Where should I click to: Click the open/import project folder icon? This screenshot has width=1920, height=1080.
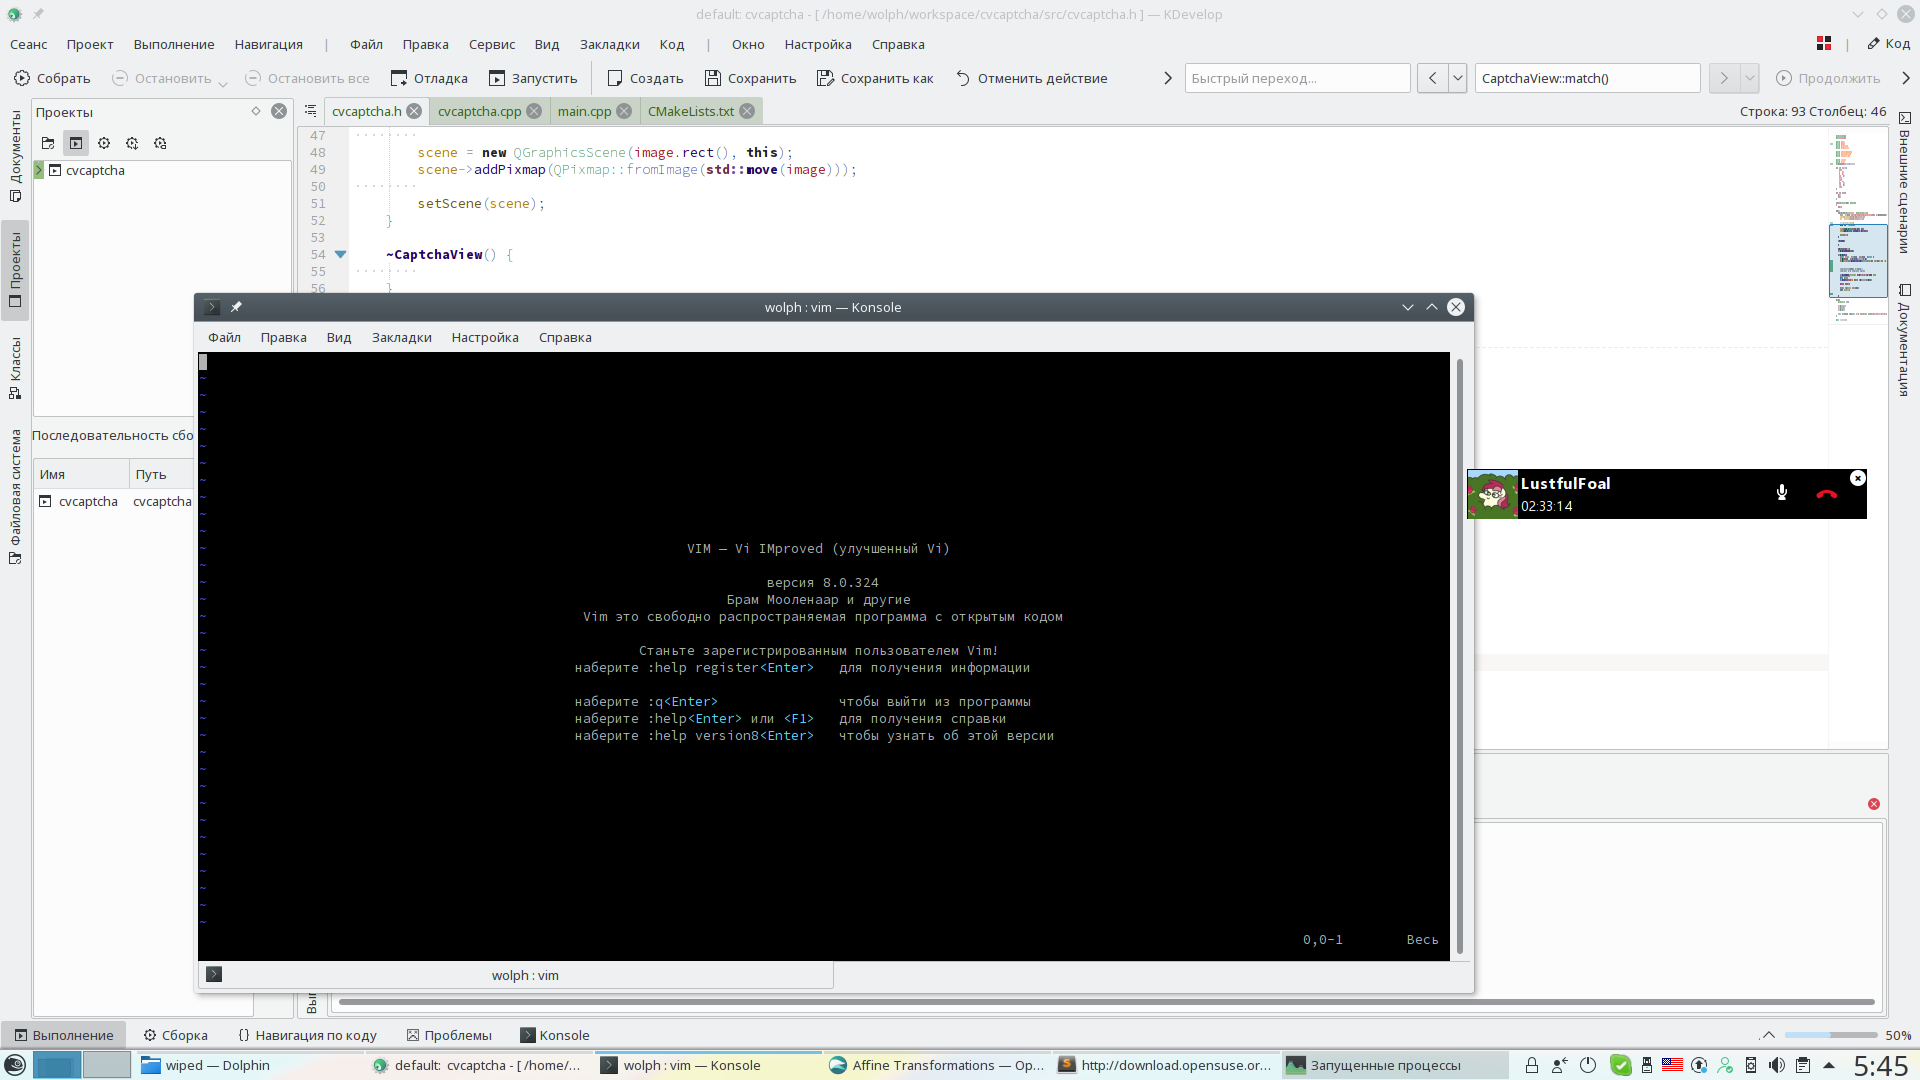(48, 143)
